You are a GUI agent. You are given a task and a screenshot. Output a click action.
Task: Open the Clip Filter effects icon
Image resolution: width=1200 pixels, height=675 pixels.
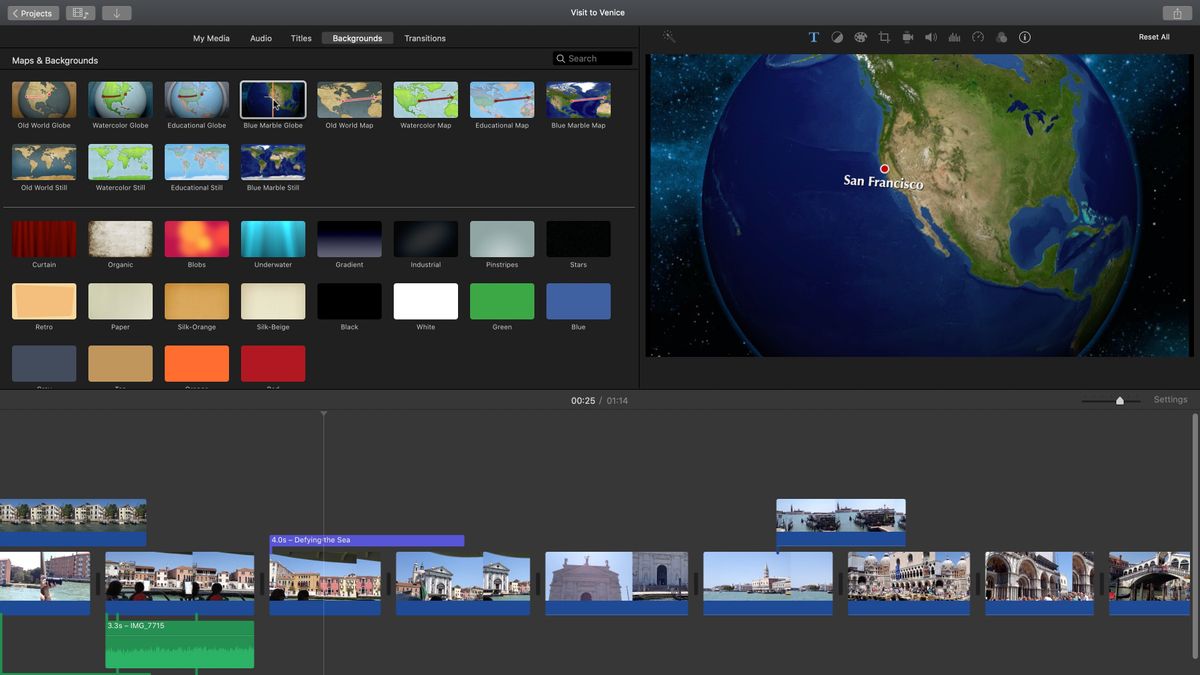[1001, 37]
